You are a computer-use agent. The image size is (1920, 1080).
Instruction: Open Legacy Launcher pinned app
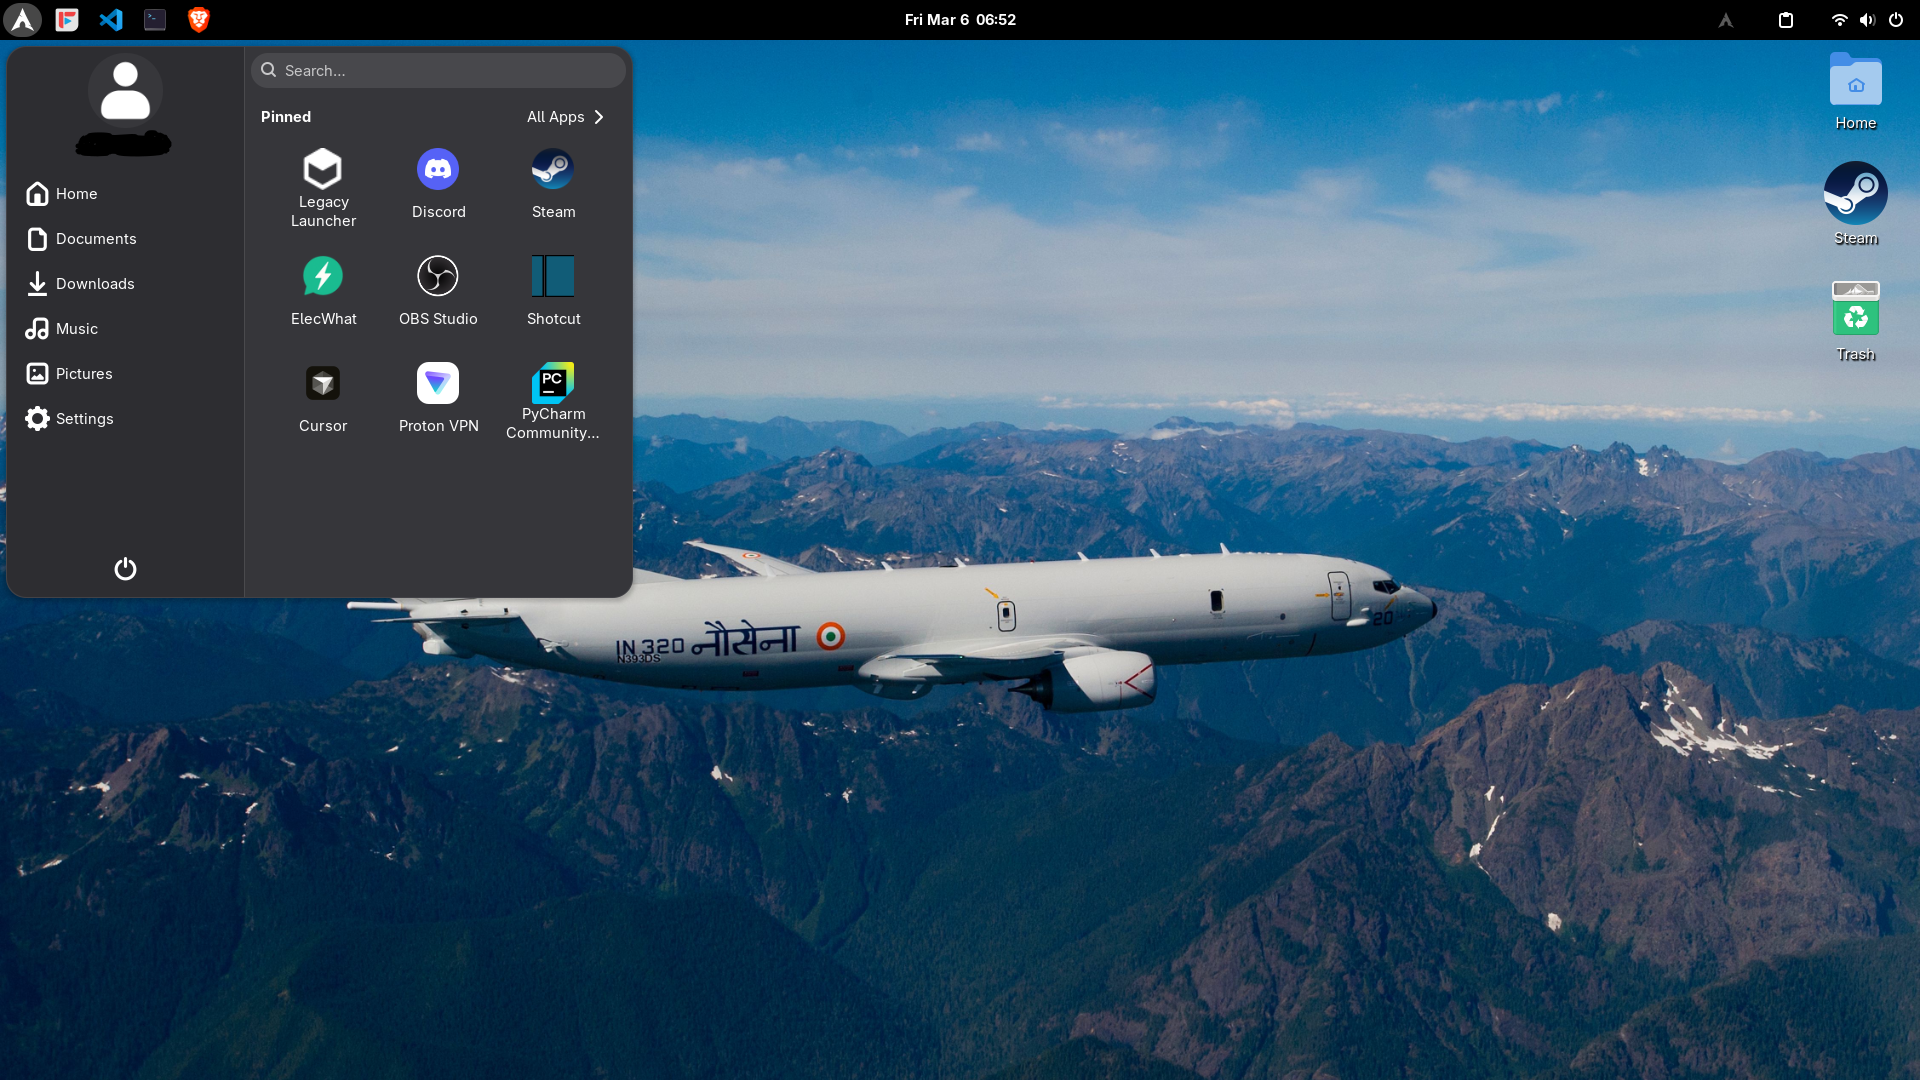pos(323,187)
